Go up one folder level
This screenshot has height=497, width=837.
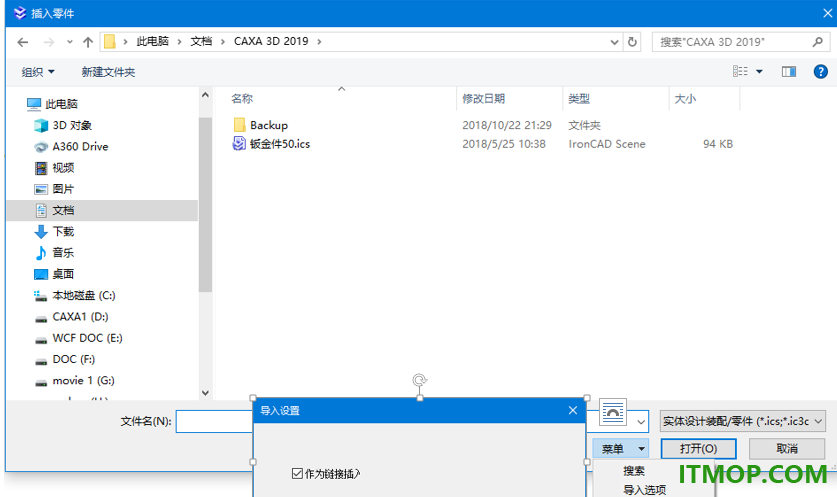(88, 42)
